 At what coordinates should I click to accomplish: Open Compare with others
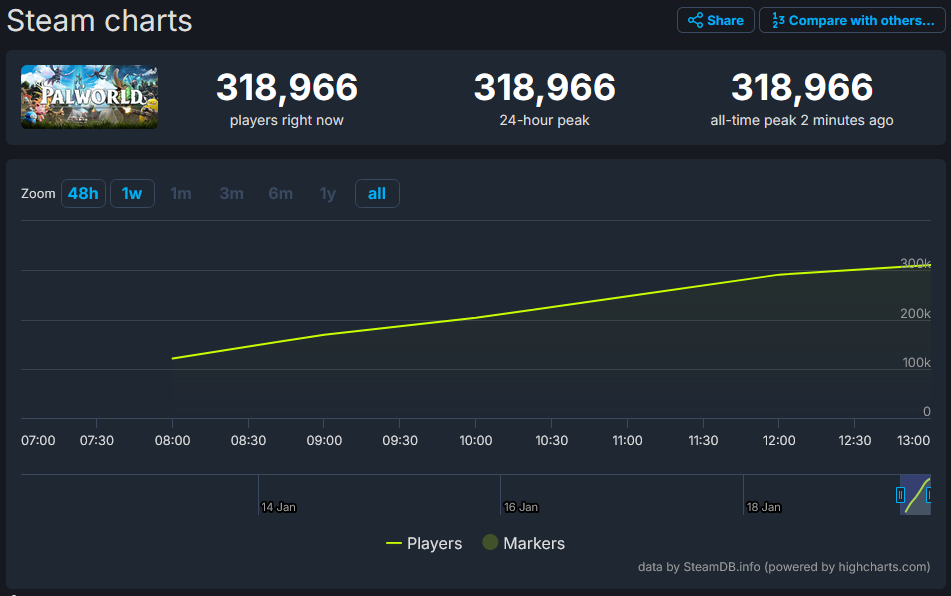coord(861,20)
